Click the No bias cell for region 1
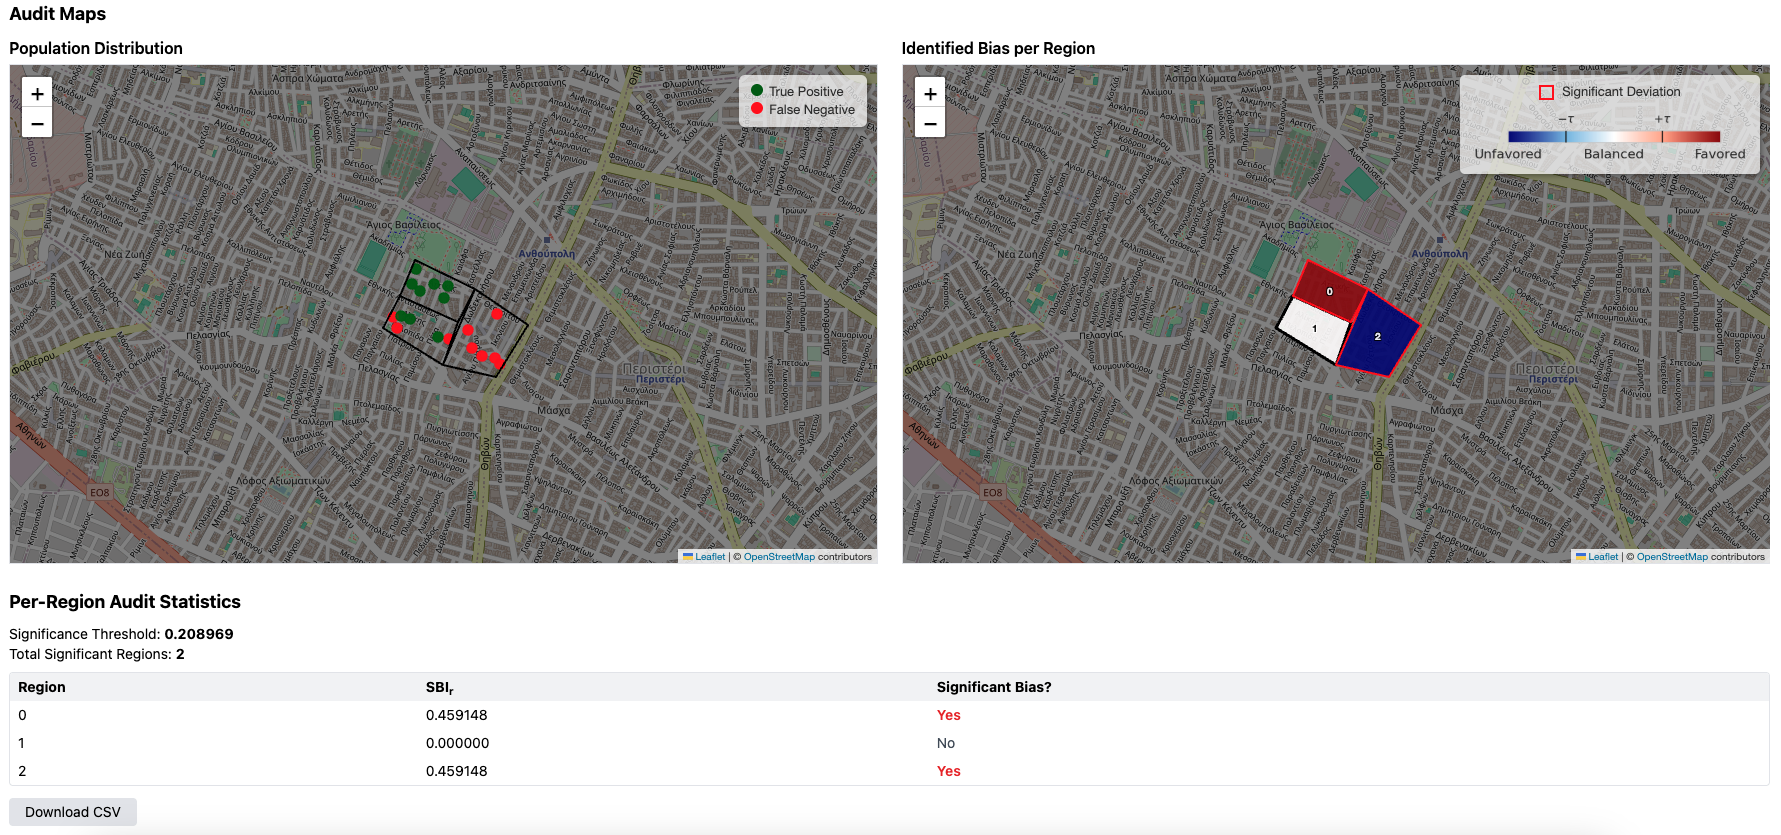Image resolution: width=1781 pixels, height=835 pixels. point(946,743)
